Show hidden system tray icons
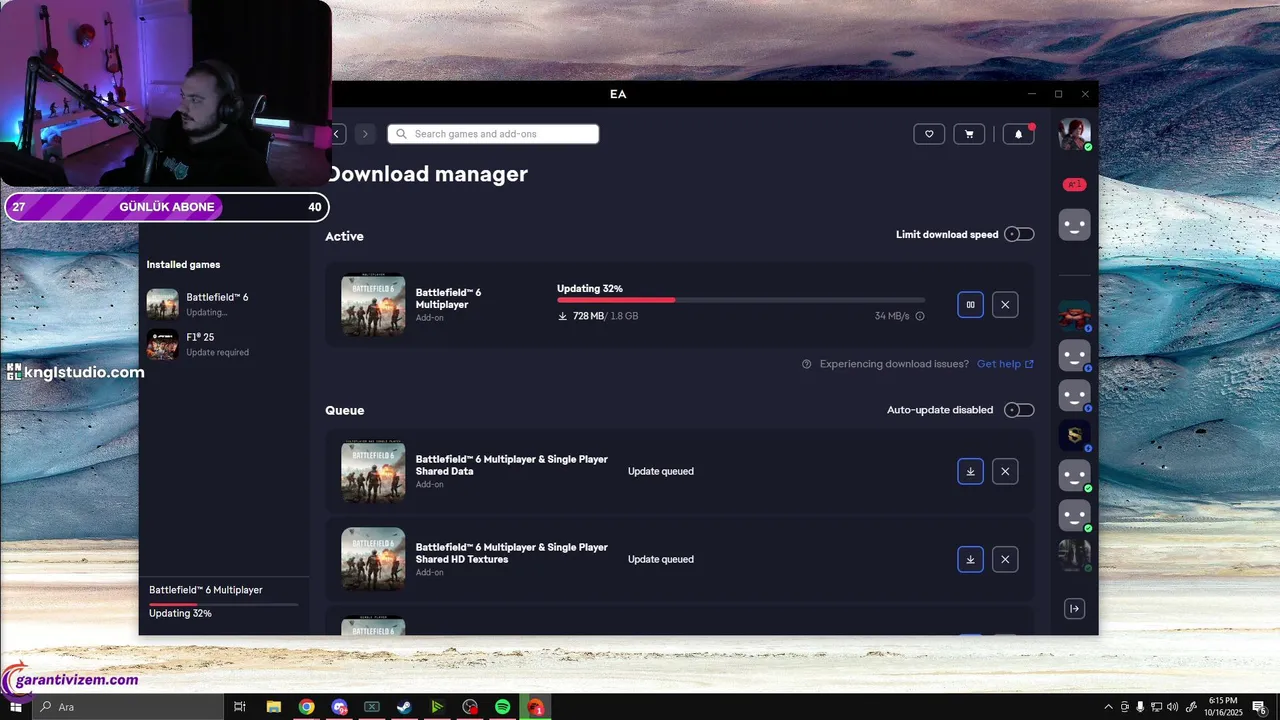Viewport: 1280px width, 720px height. click(1108, 707)
